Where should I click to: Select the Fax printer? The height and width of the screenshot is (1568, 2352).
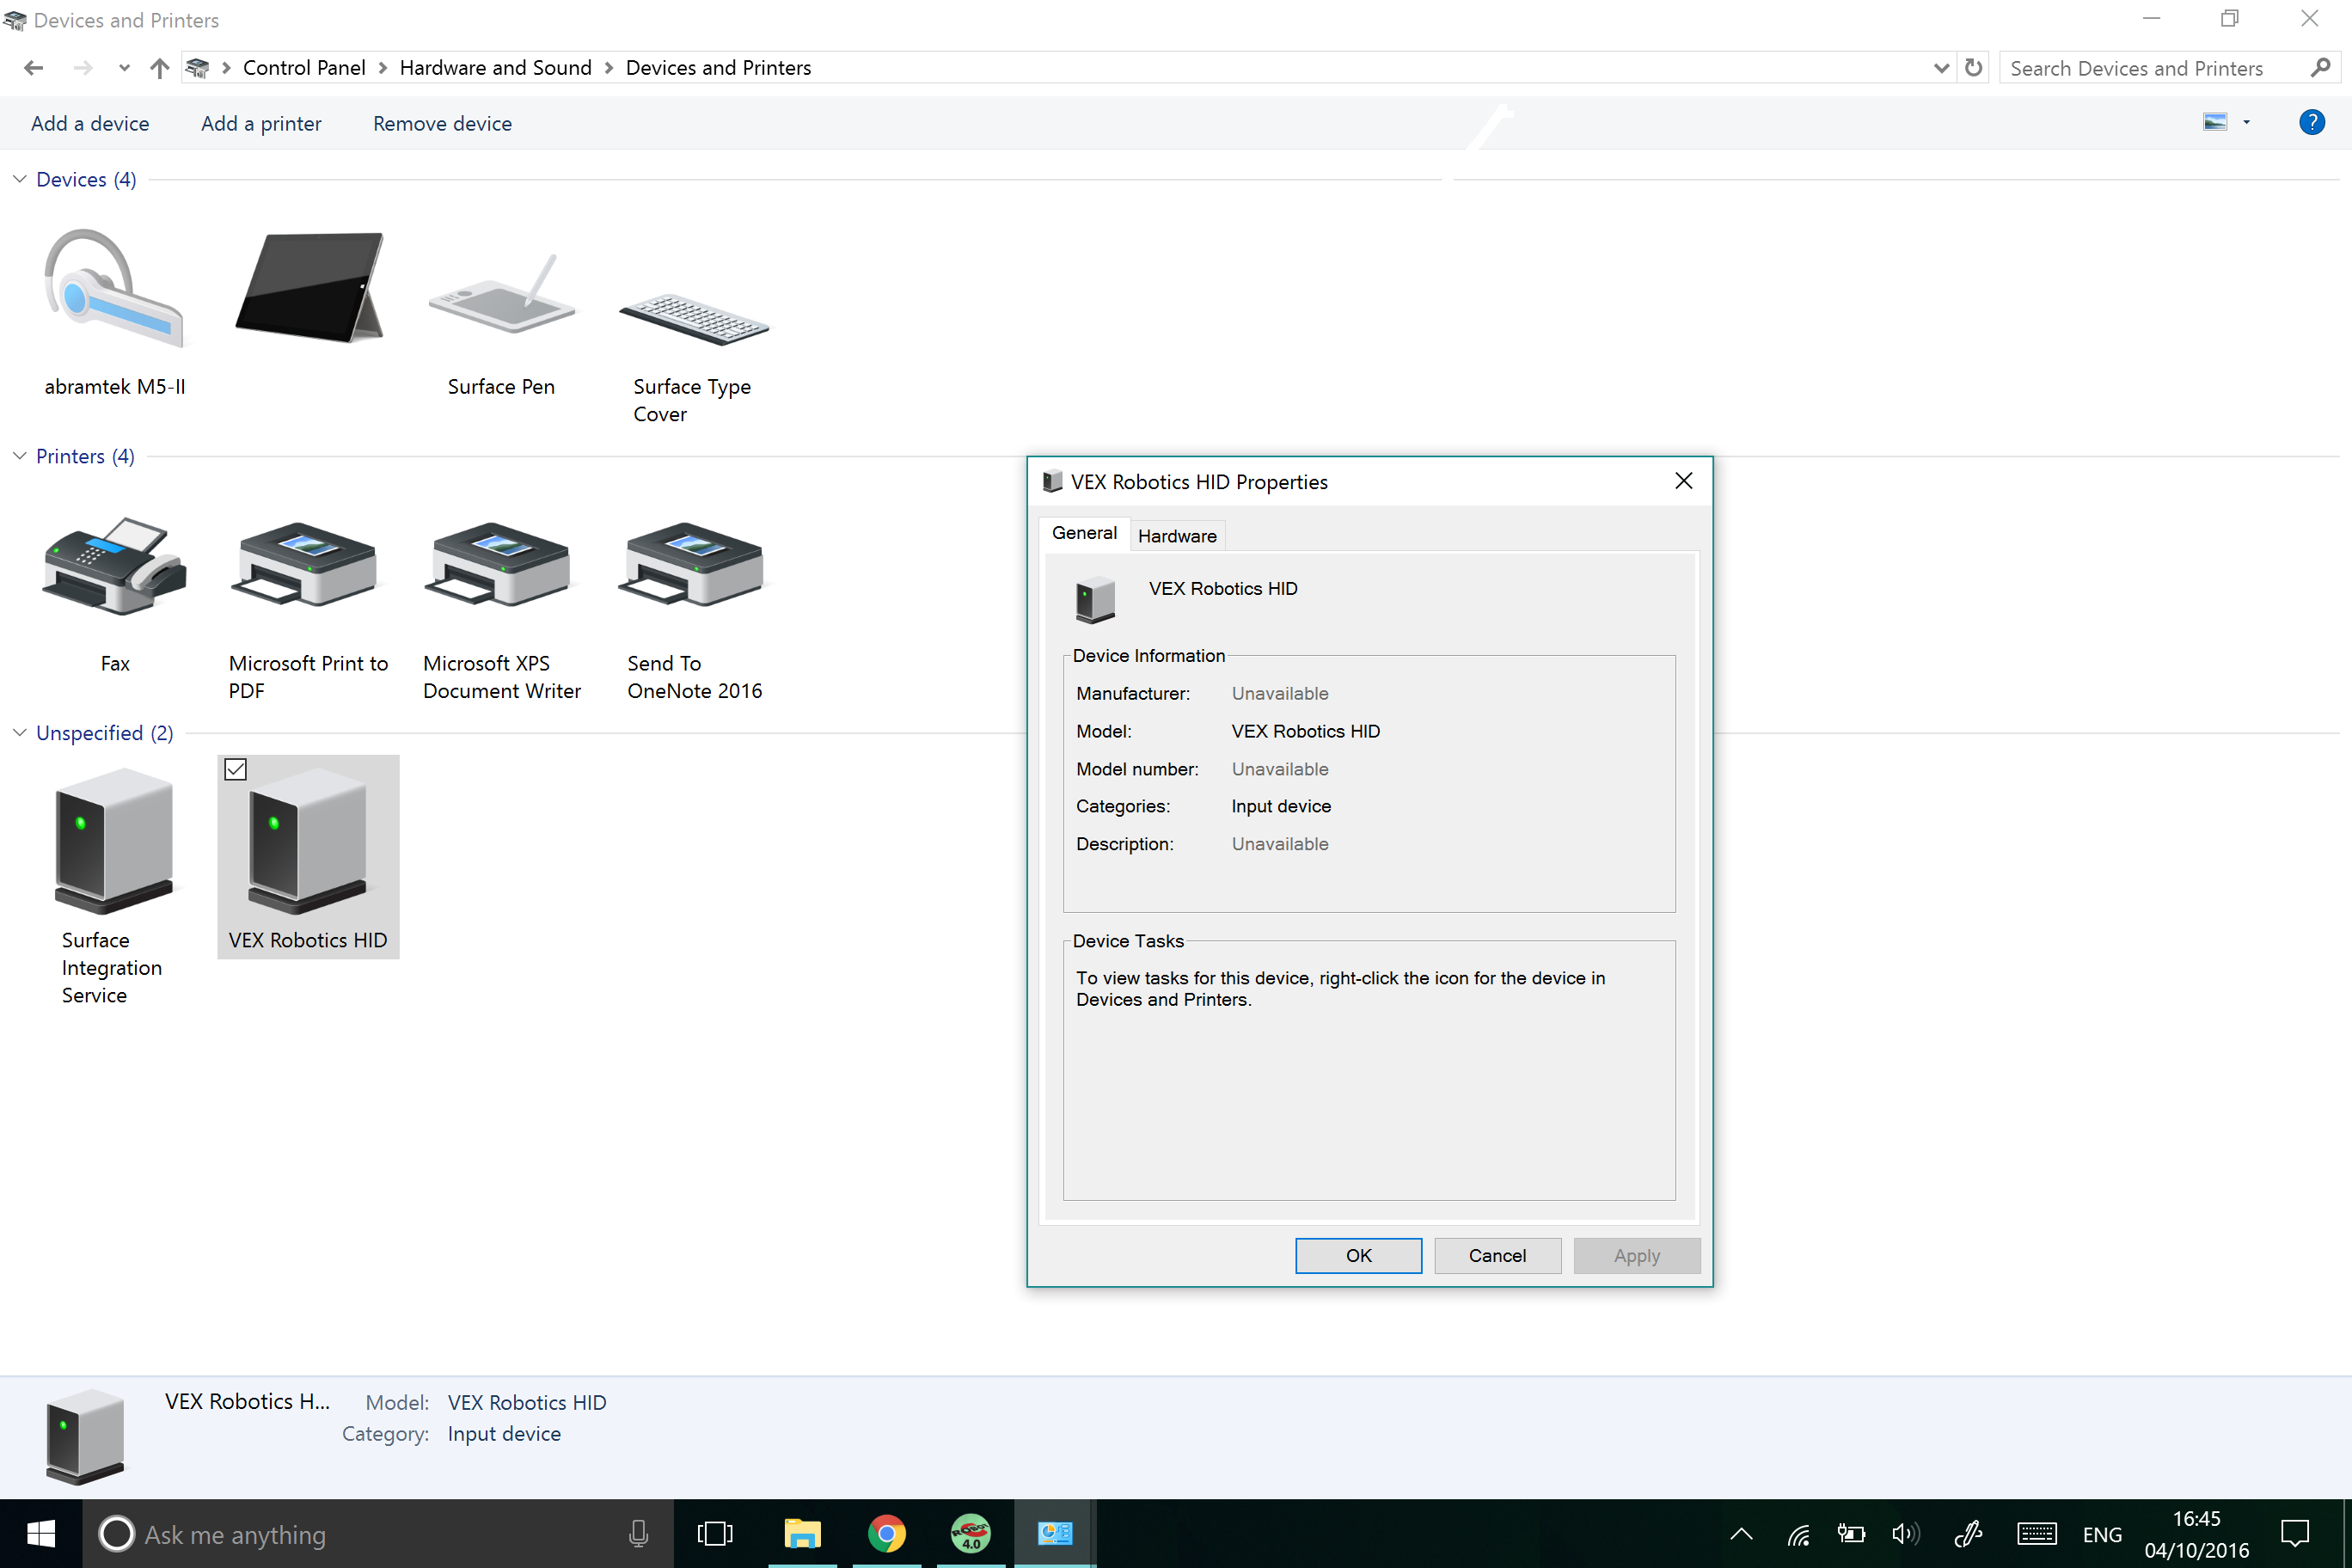click(114, 594)
